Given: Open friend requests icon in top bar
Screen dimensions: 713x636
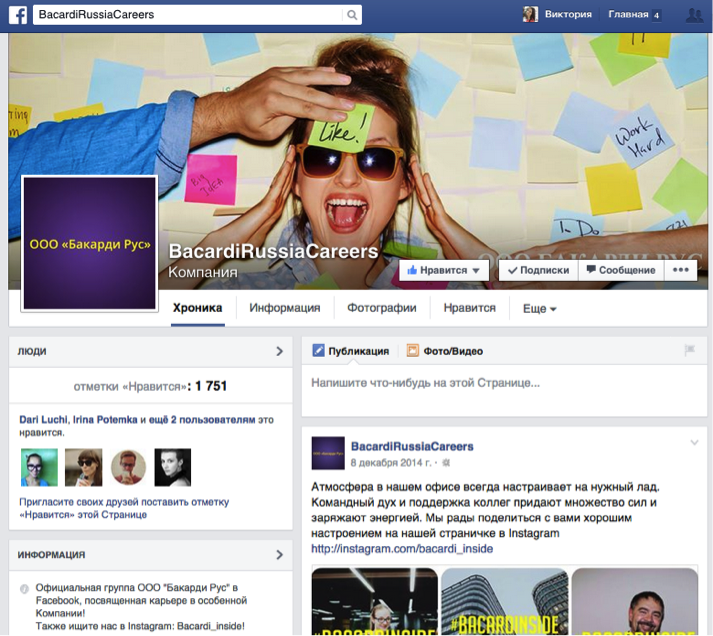Looking at the screenshot, I should (694, 15).
